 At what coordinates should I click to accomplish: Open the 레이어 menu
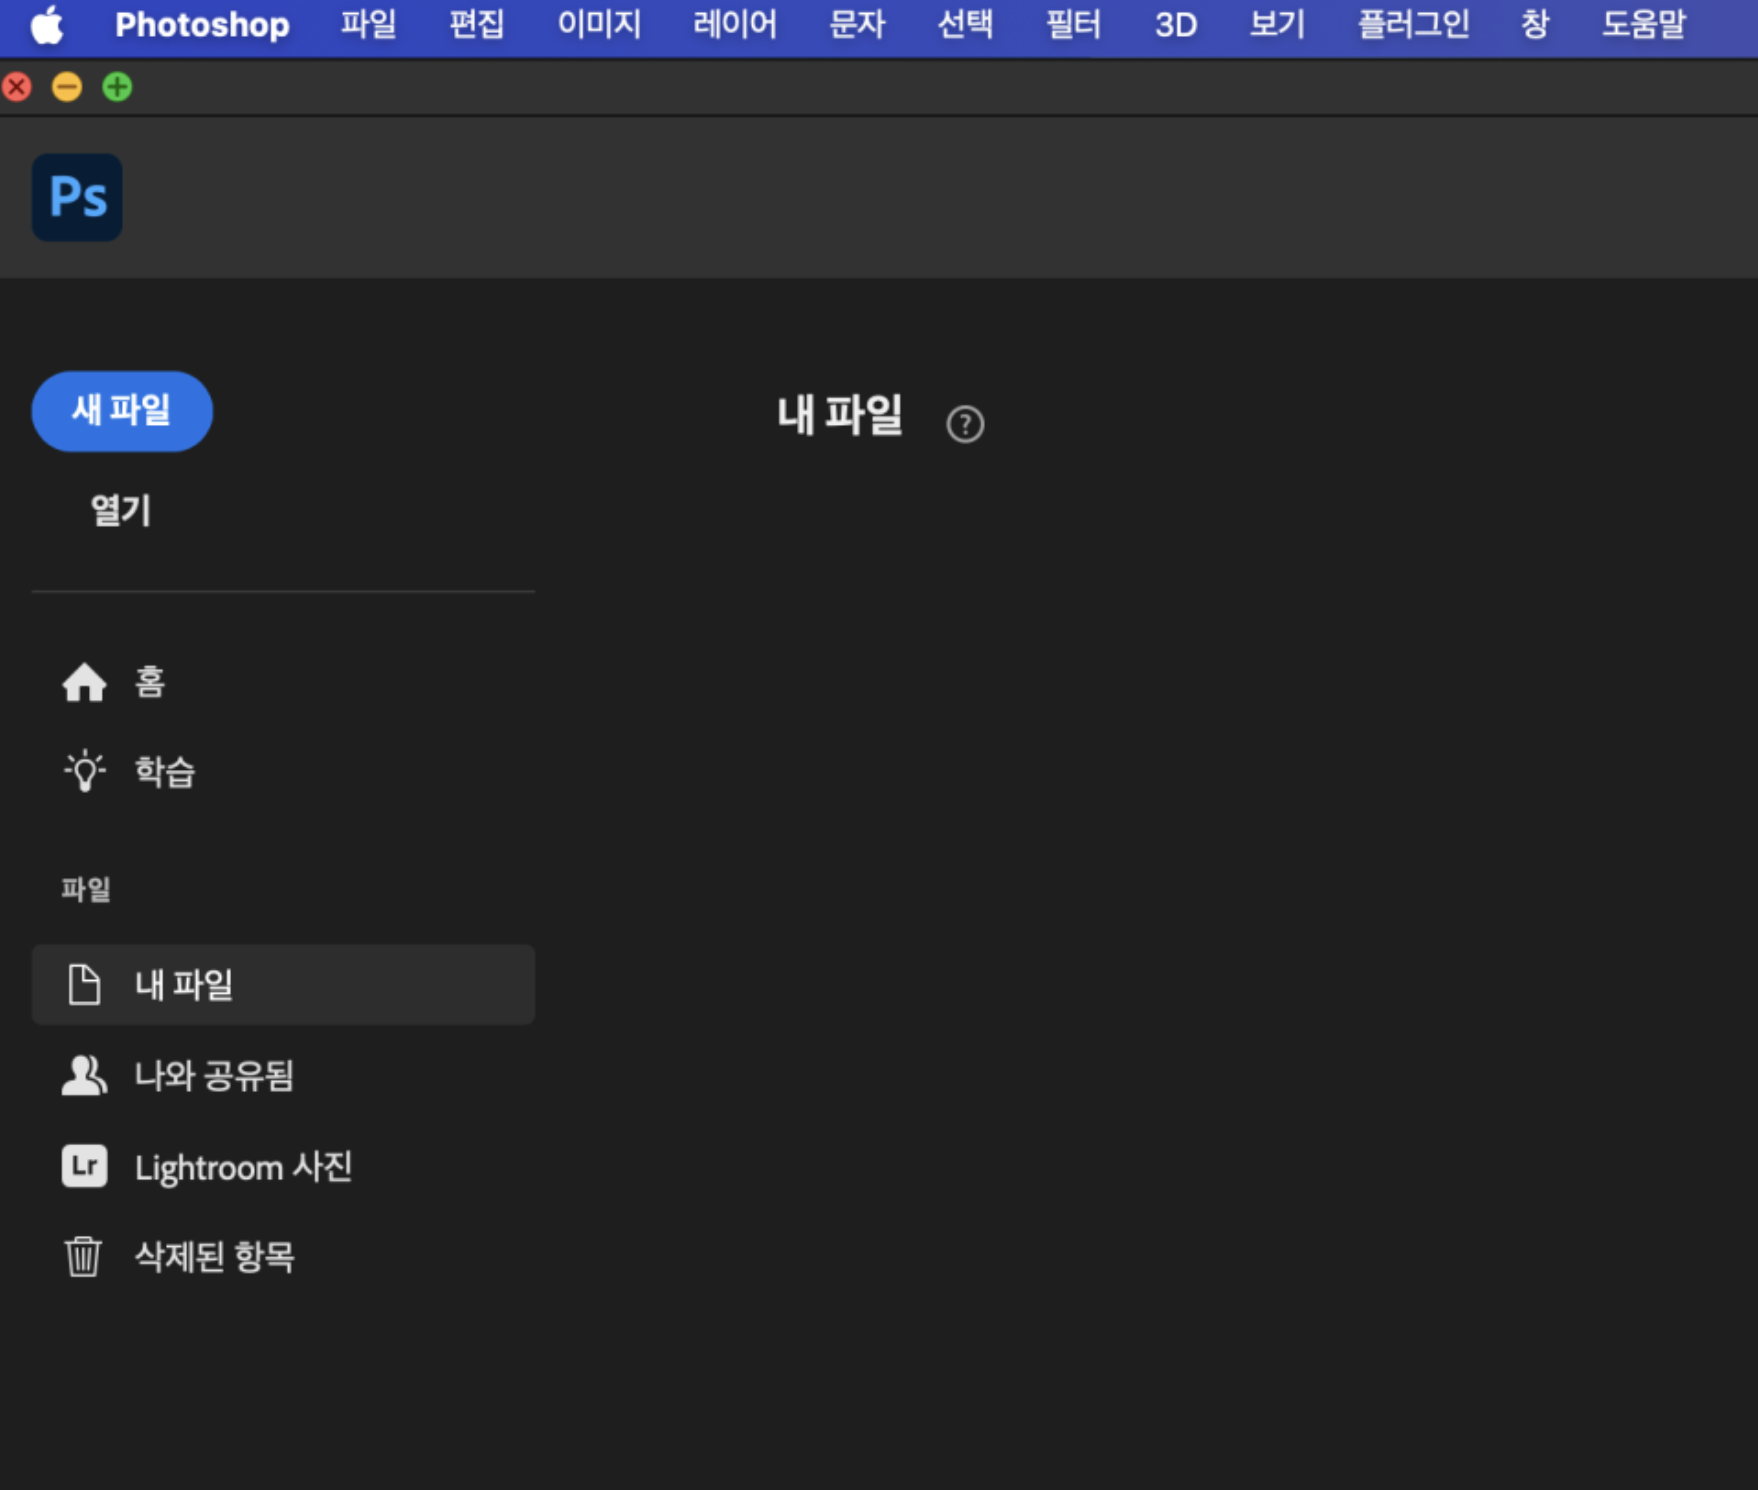coord(735,24)
